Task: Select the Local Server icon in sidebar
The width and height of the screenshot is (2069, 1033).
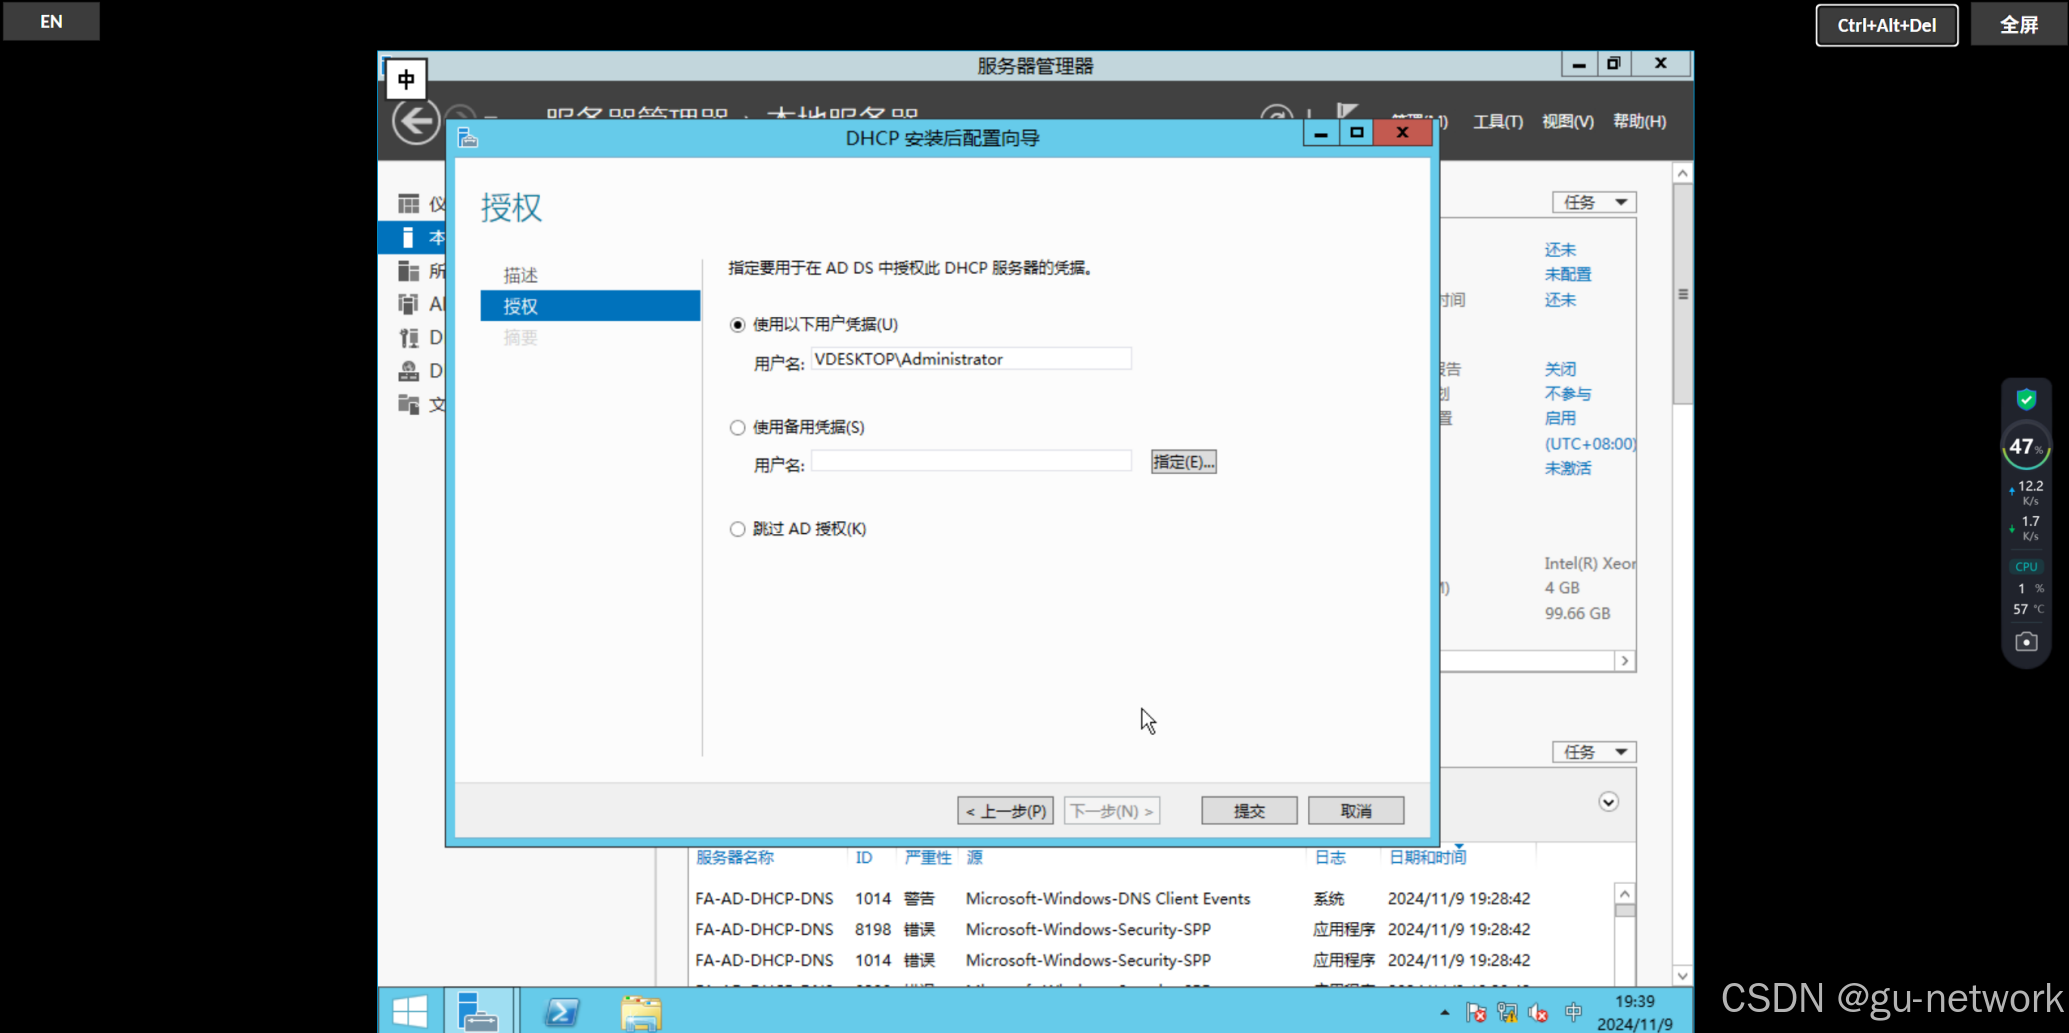Action: 408,237
